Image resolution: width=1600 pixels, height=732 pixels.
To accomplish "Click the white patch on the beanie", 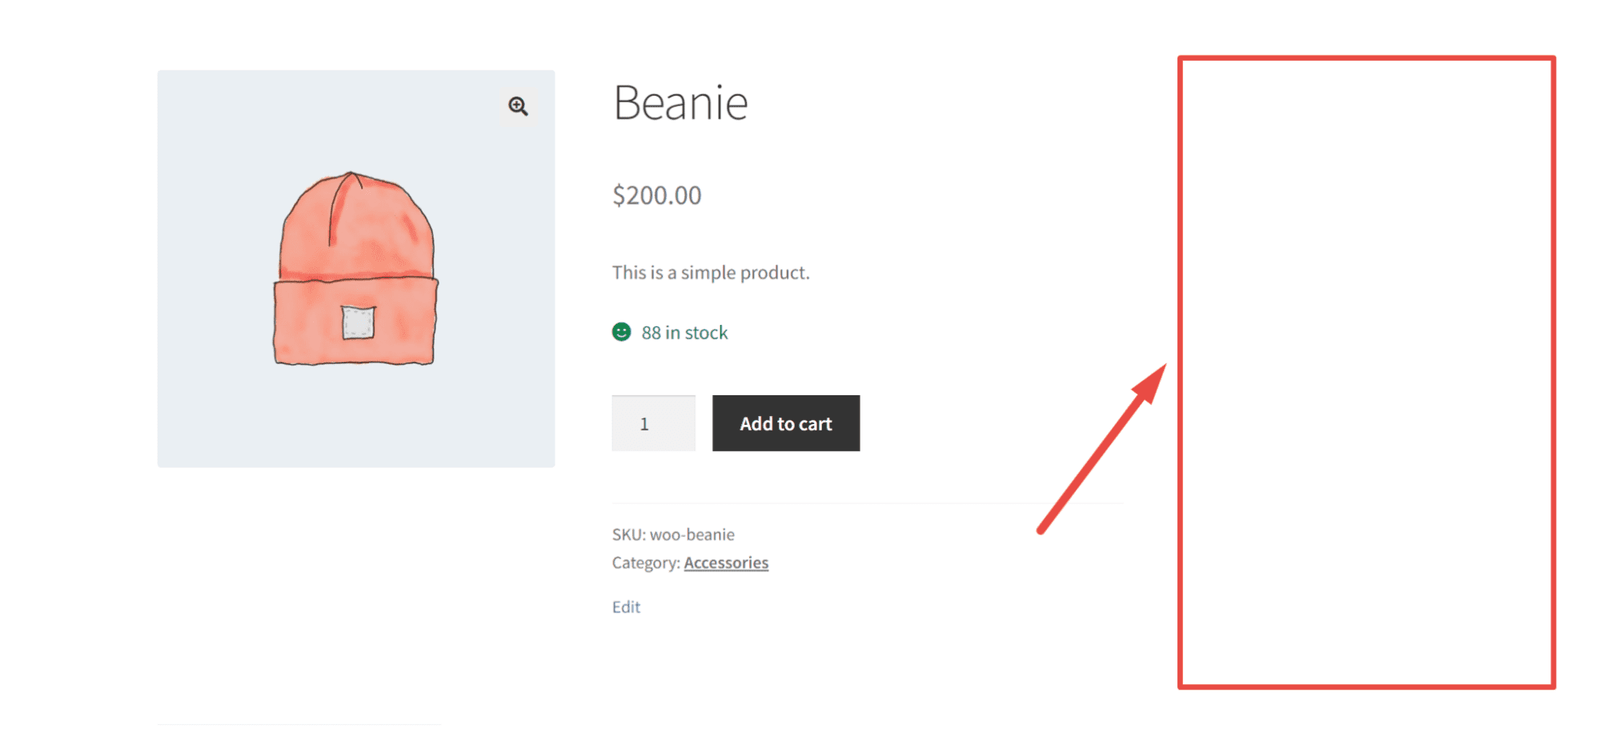I will pos(358,322).
